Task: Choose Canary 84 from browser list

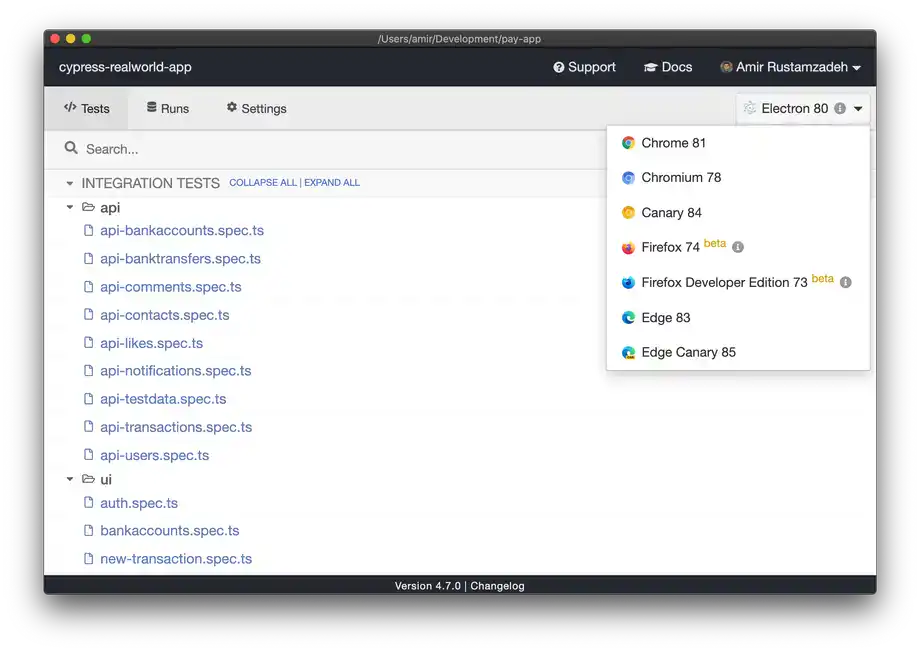Action: click(738, 212)
